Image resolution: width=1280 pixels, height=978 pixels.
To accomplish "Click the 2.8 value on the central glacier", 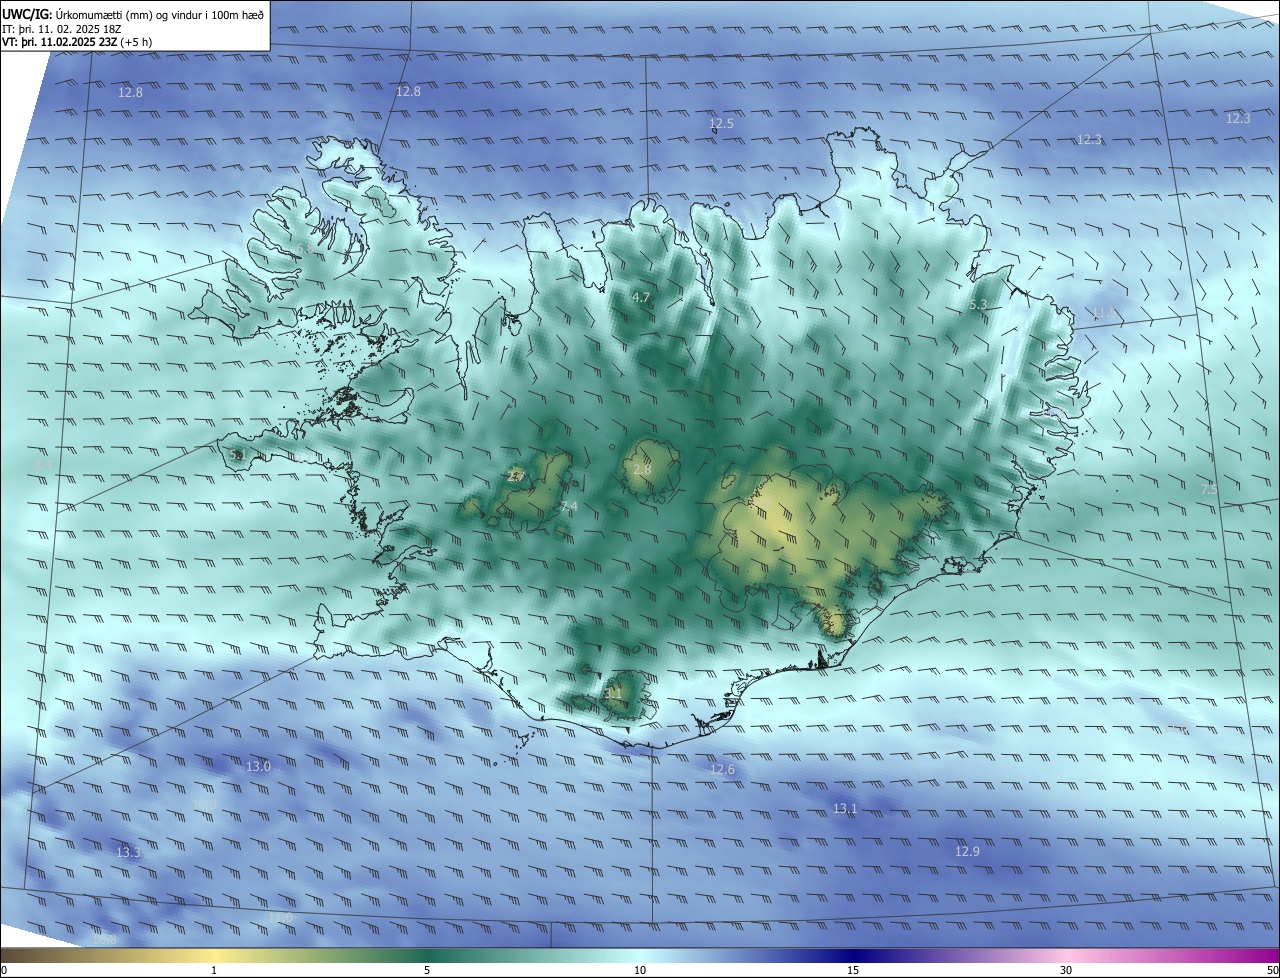I will click(x=642, y=469).
